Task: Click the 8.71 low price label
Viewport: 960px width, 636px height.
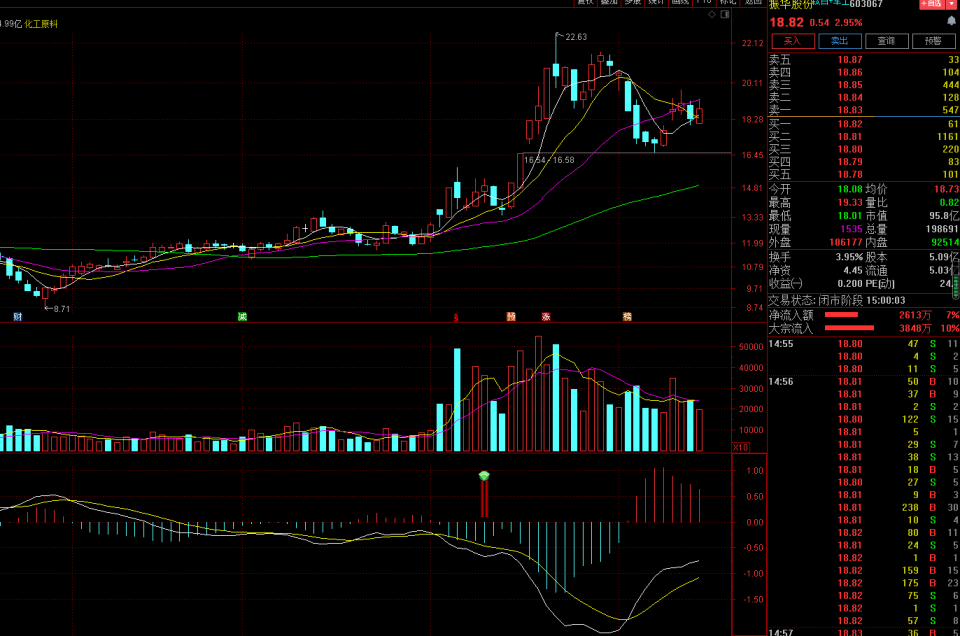Action: point(62,309)
